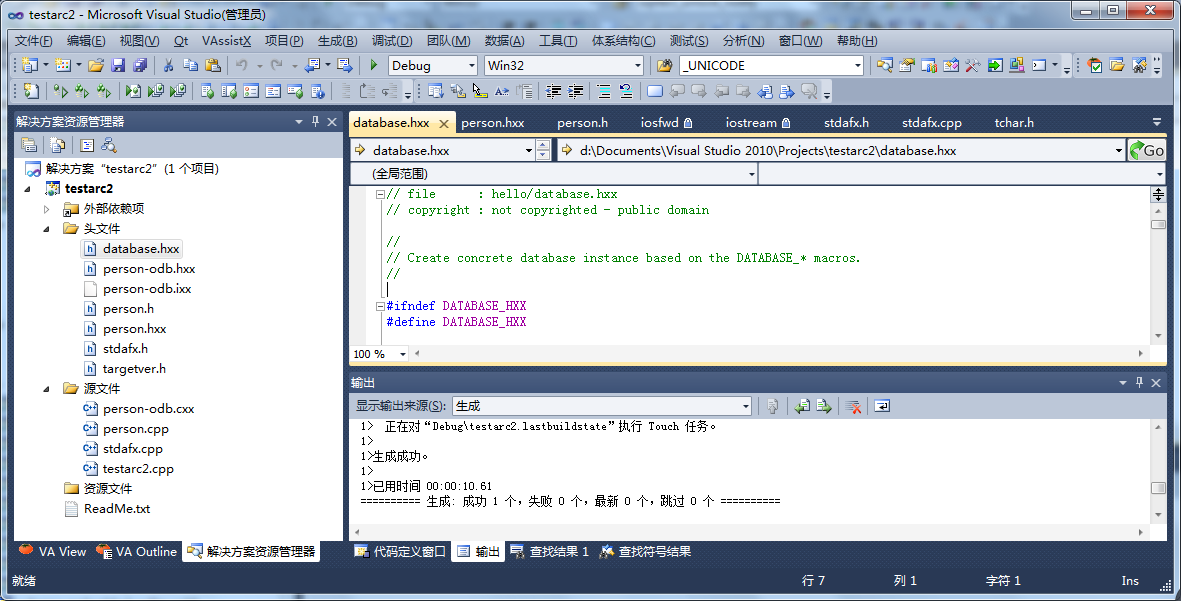
Task: Save the current file with floppy icon
Action: tap(118, 66)
